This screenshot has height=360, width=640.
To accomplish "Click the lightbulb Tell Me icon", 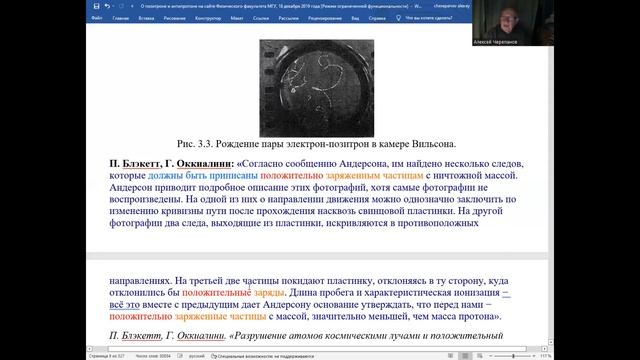I will coord(398,18).
